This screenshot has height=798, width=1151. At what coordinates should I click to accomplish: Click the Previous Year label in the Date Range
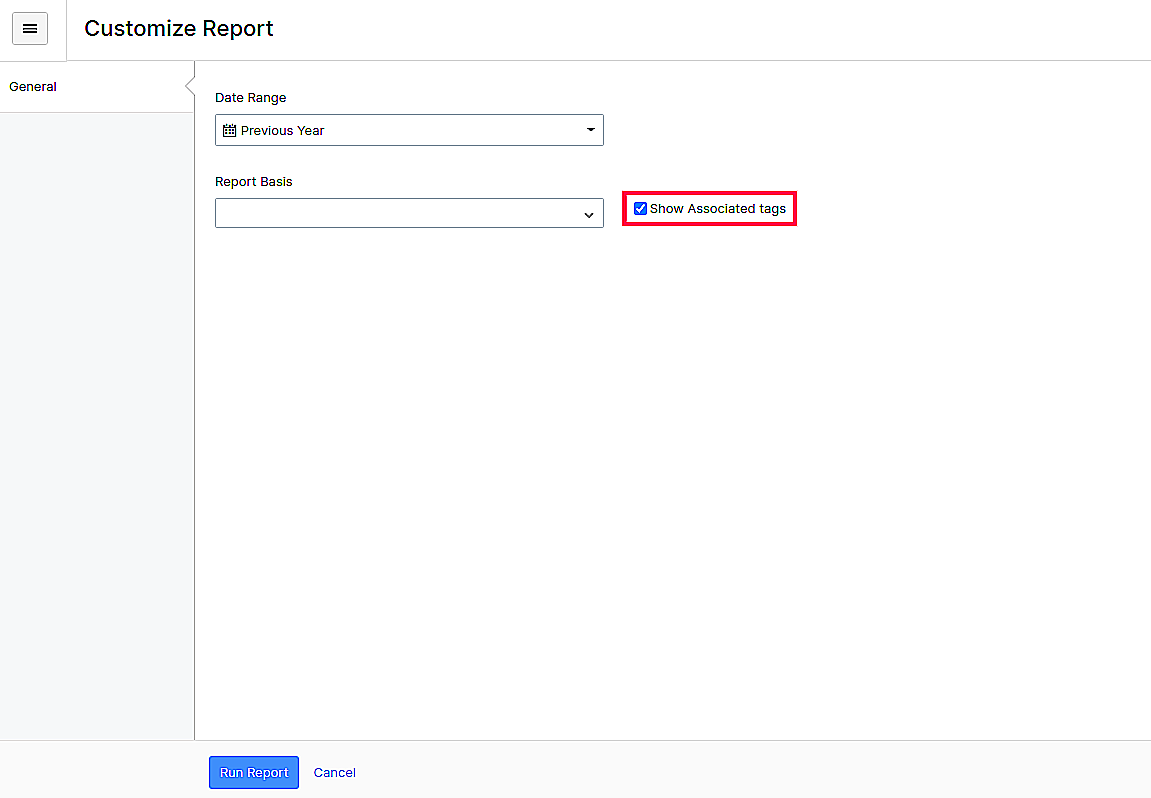coord(285,130)
